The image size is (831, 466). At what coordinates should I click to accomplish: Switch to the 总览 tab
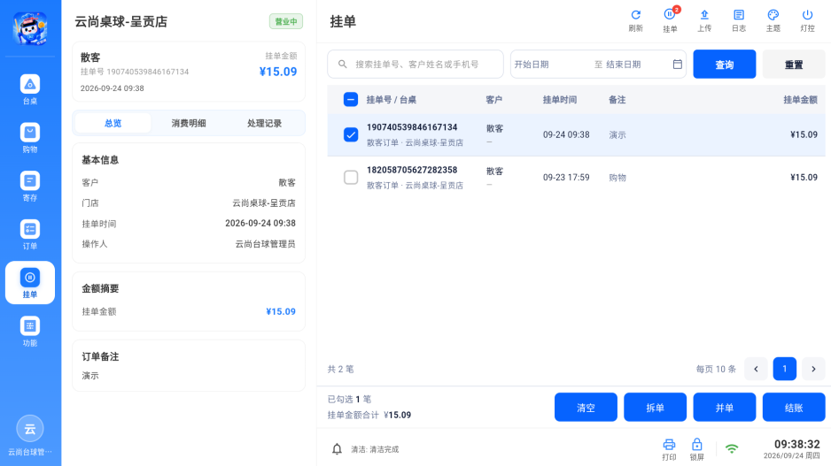point(113,123)
